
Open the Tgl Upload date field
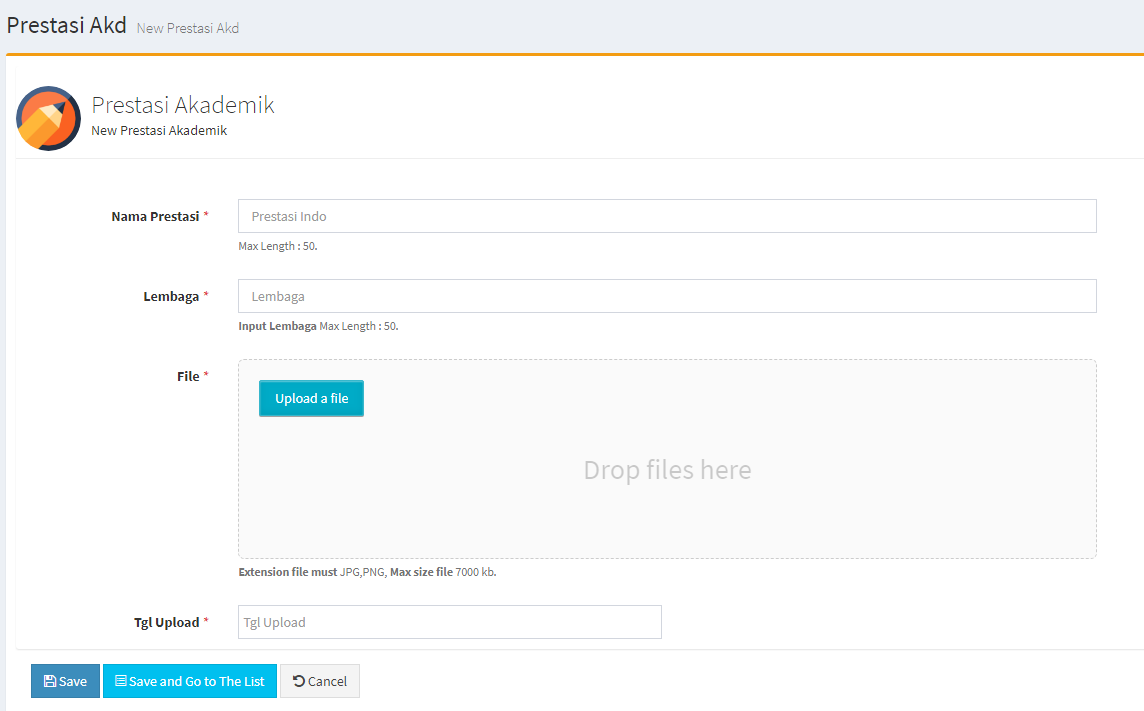(450, 622)
